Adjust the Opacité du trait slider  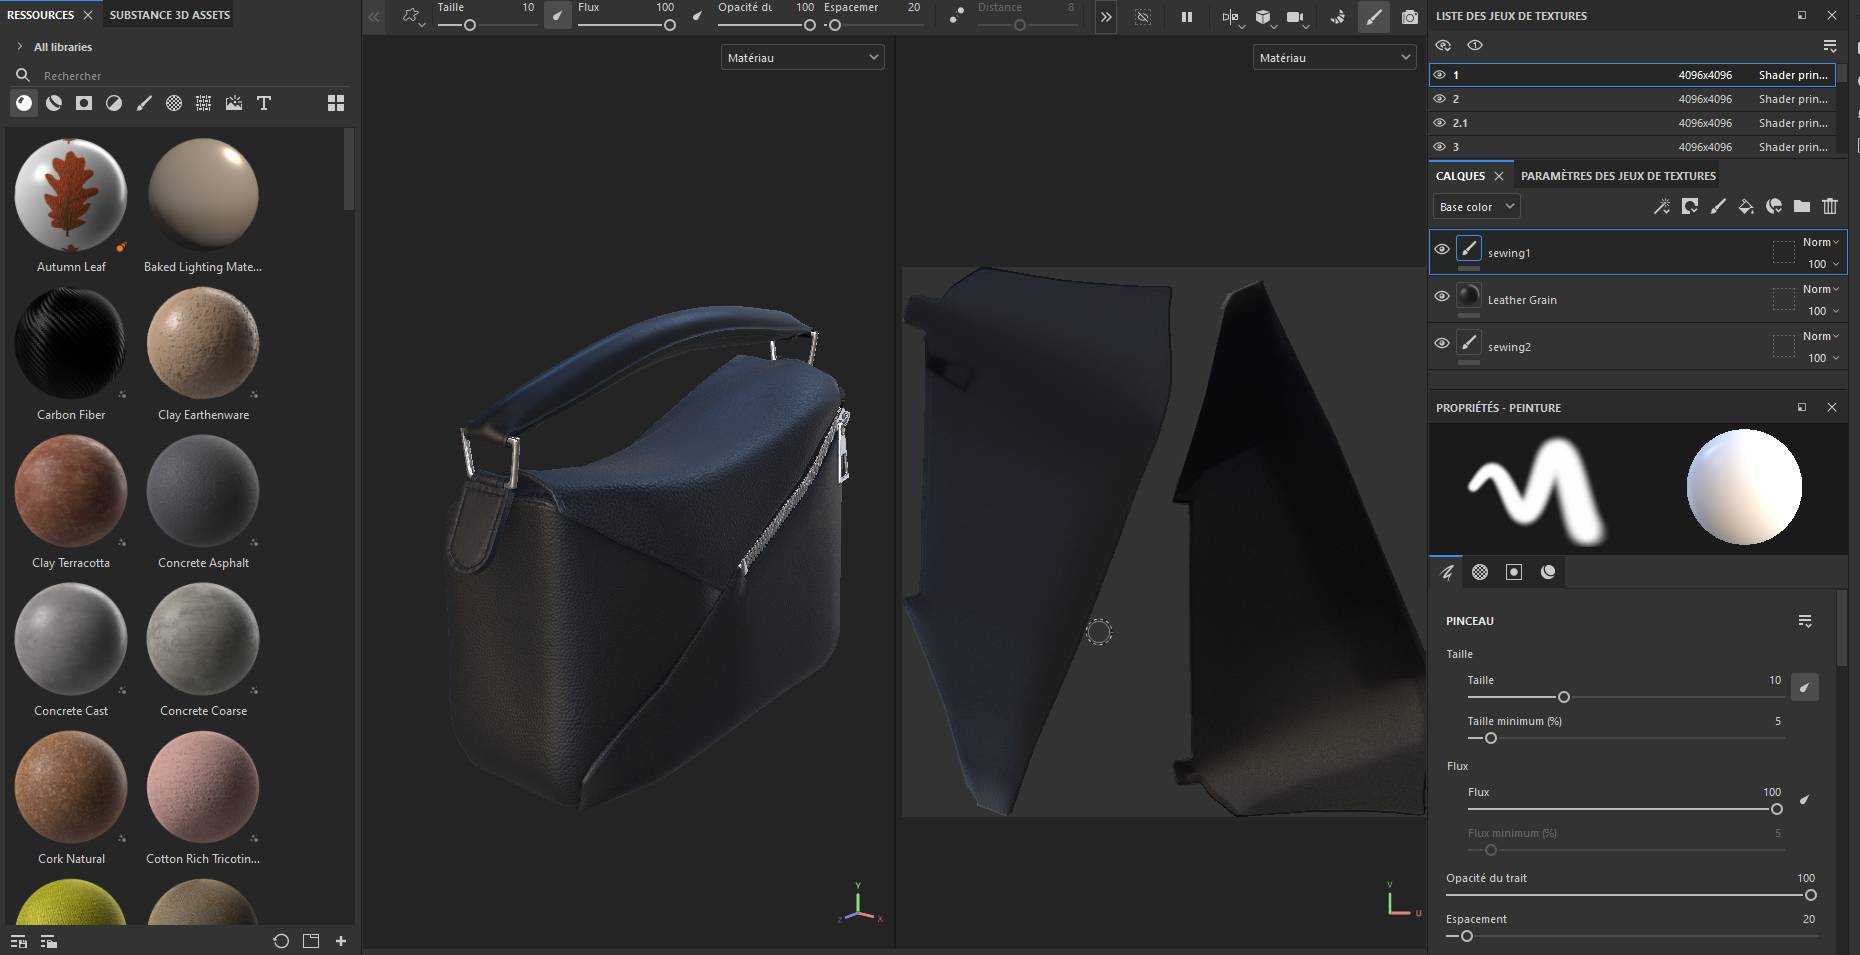pos(1631,895)
